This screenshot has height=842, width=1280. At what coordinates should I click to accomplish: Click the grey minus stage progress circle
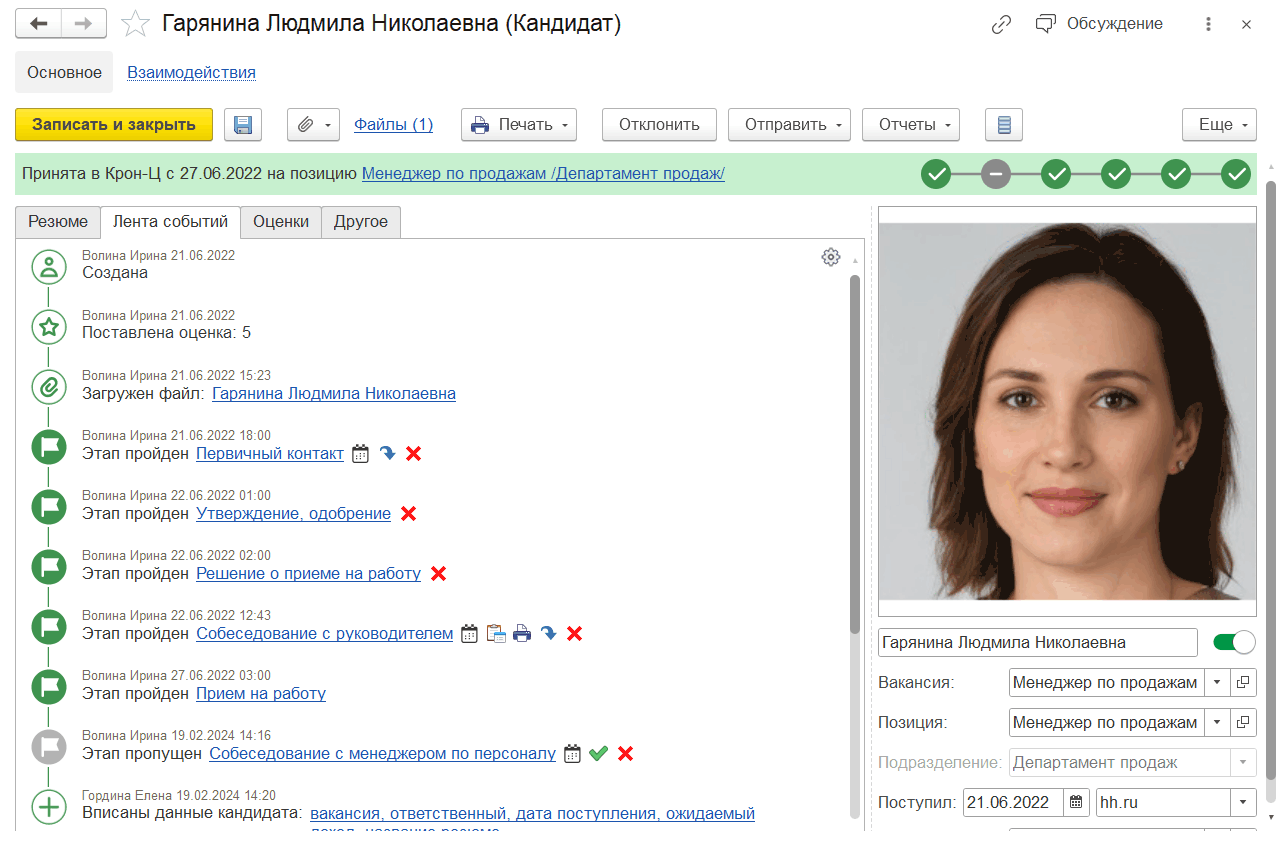[995, 174]
